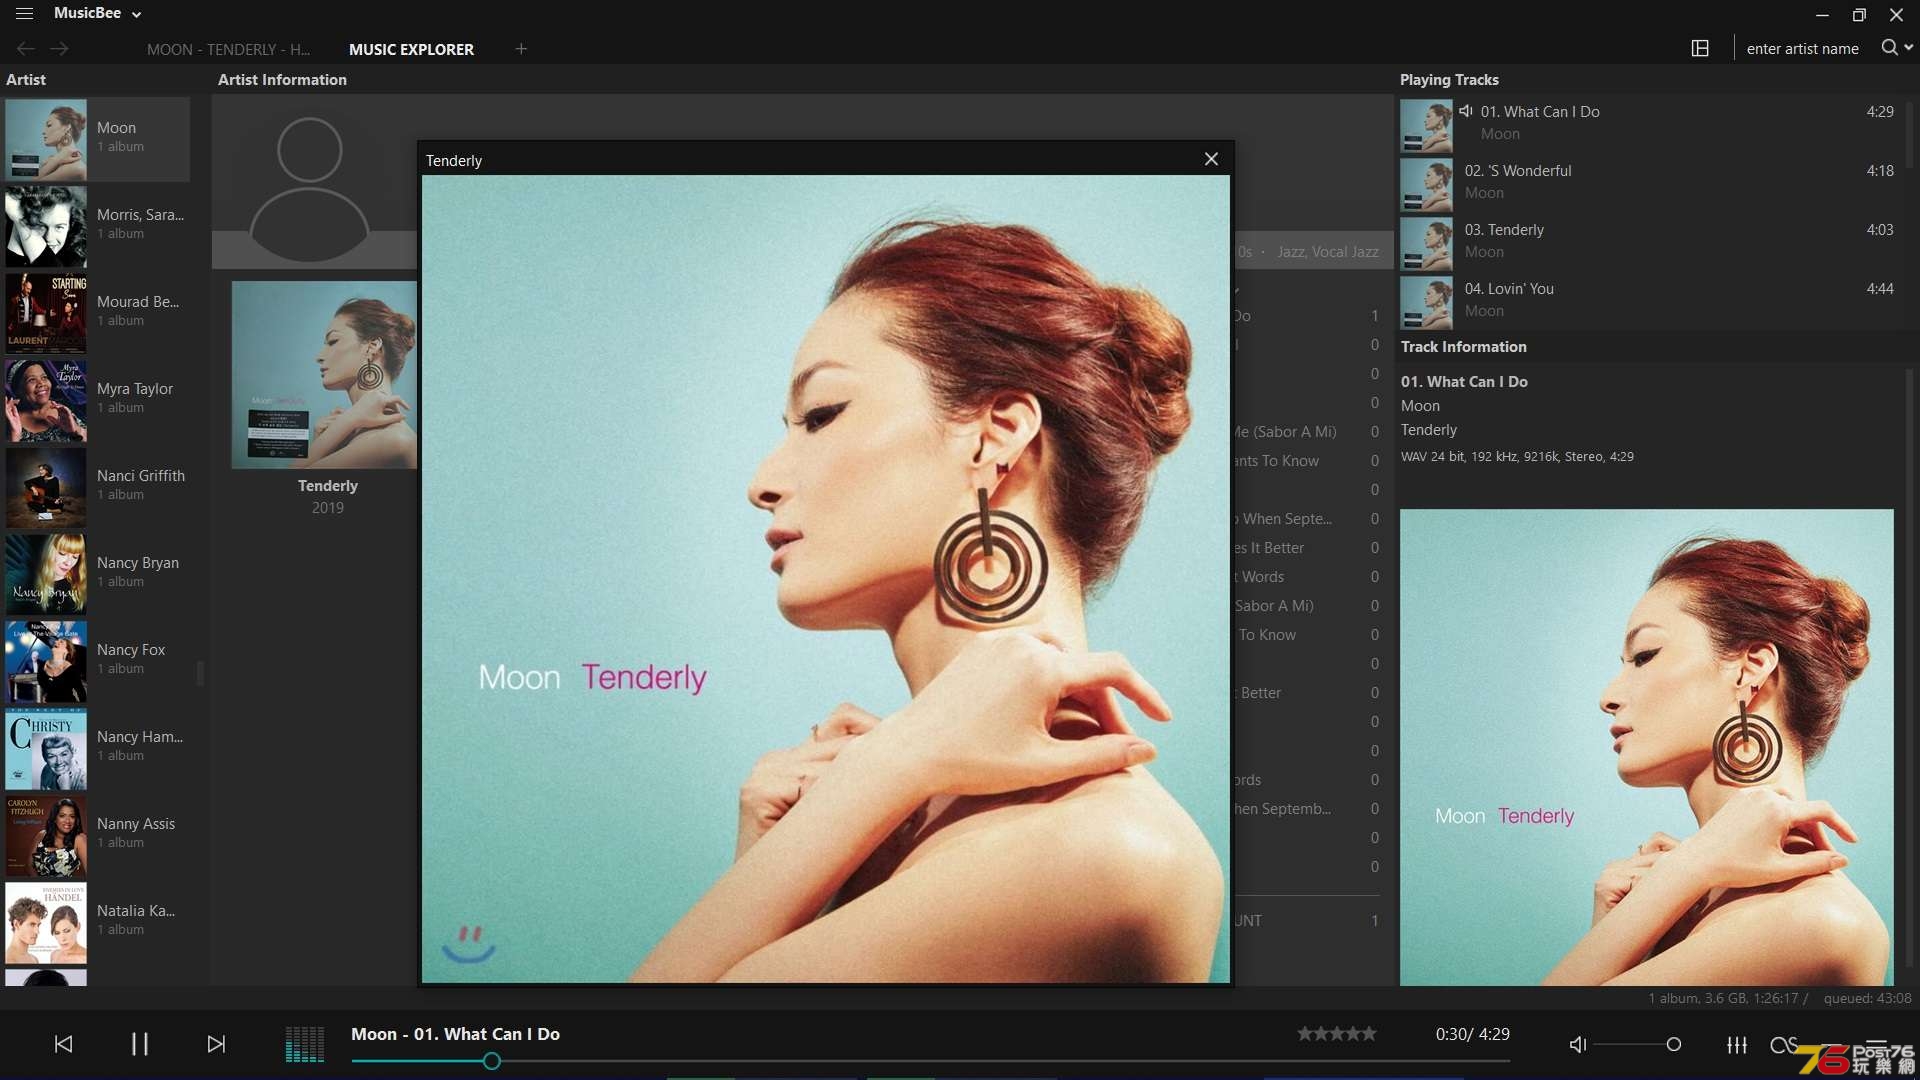Focus the enter artist name search field
Image resolution: width=1920 pixels, height=1080 pixels.
click(1802, 48)
